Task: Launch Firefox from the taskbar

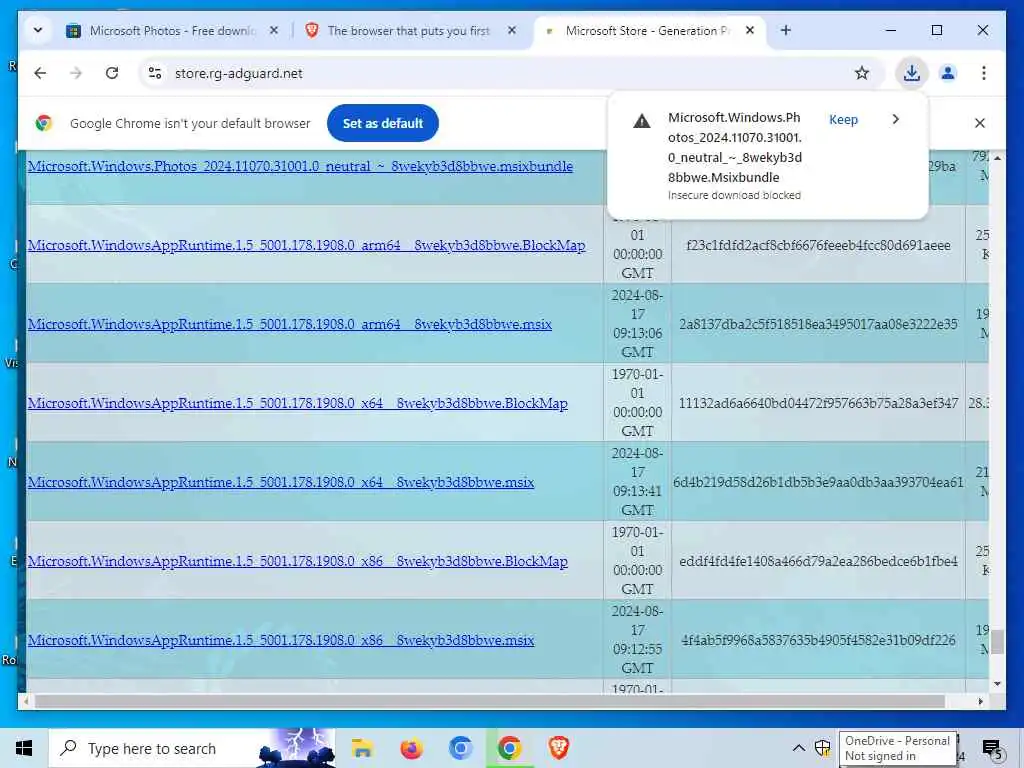Action: click(411, 748)
